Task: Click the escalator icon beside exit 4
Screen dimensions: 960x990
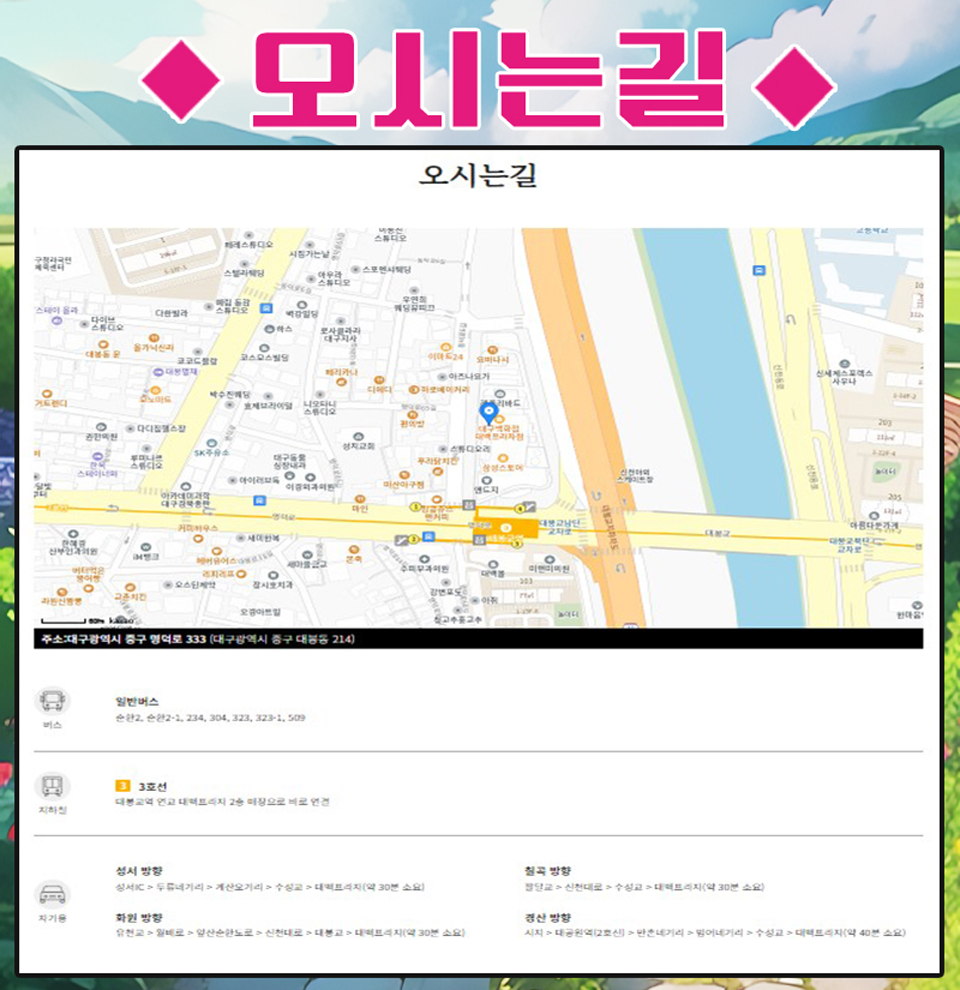Action: coord(530,506)
